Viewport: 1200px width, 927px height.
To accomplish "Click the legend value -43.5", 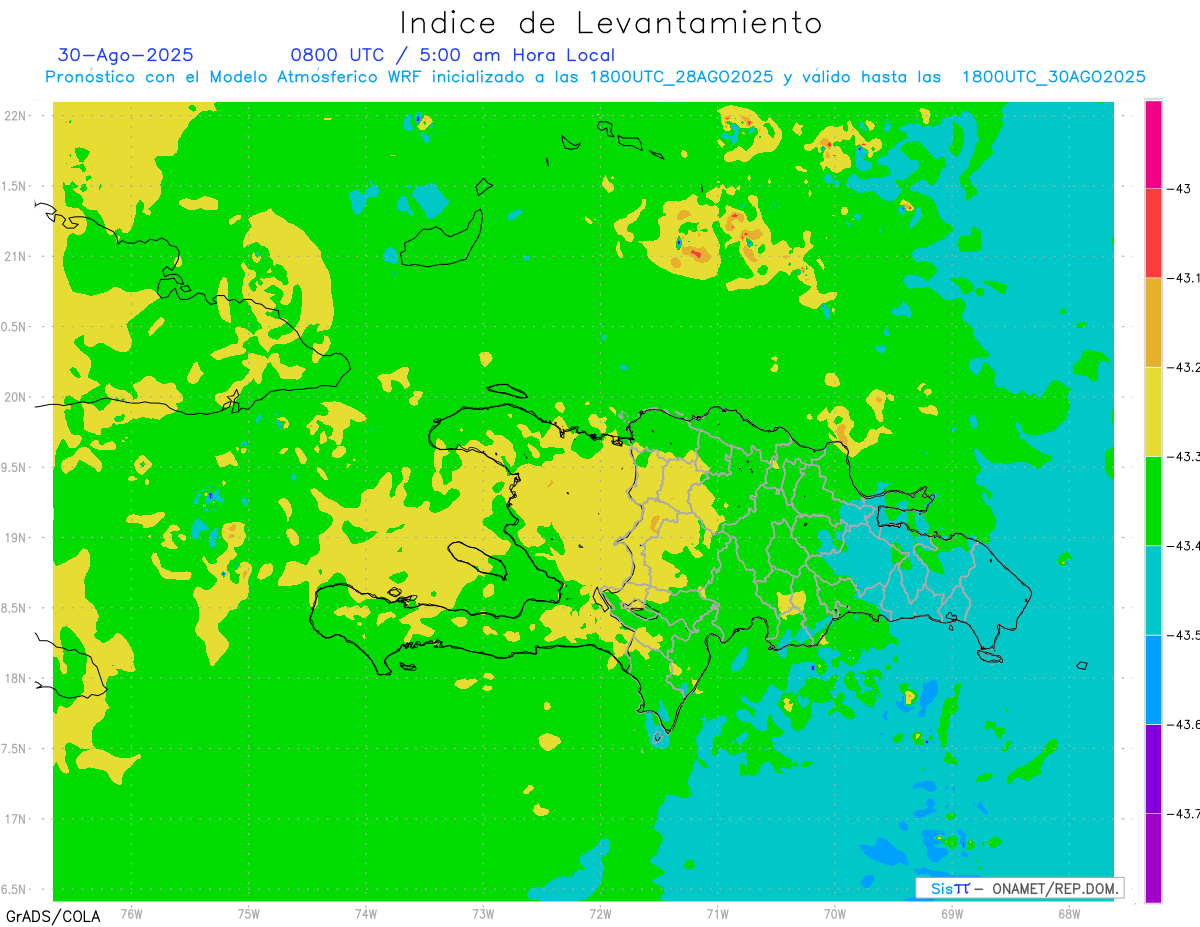I will (1184, 635).
